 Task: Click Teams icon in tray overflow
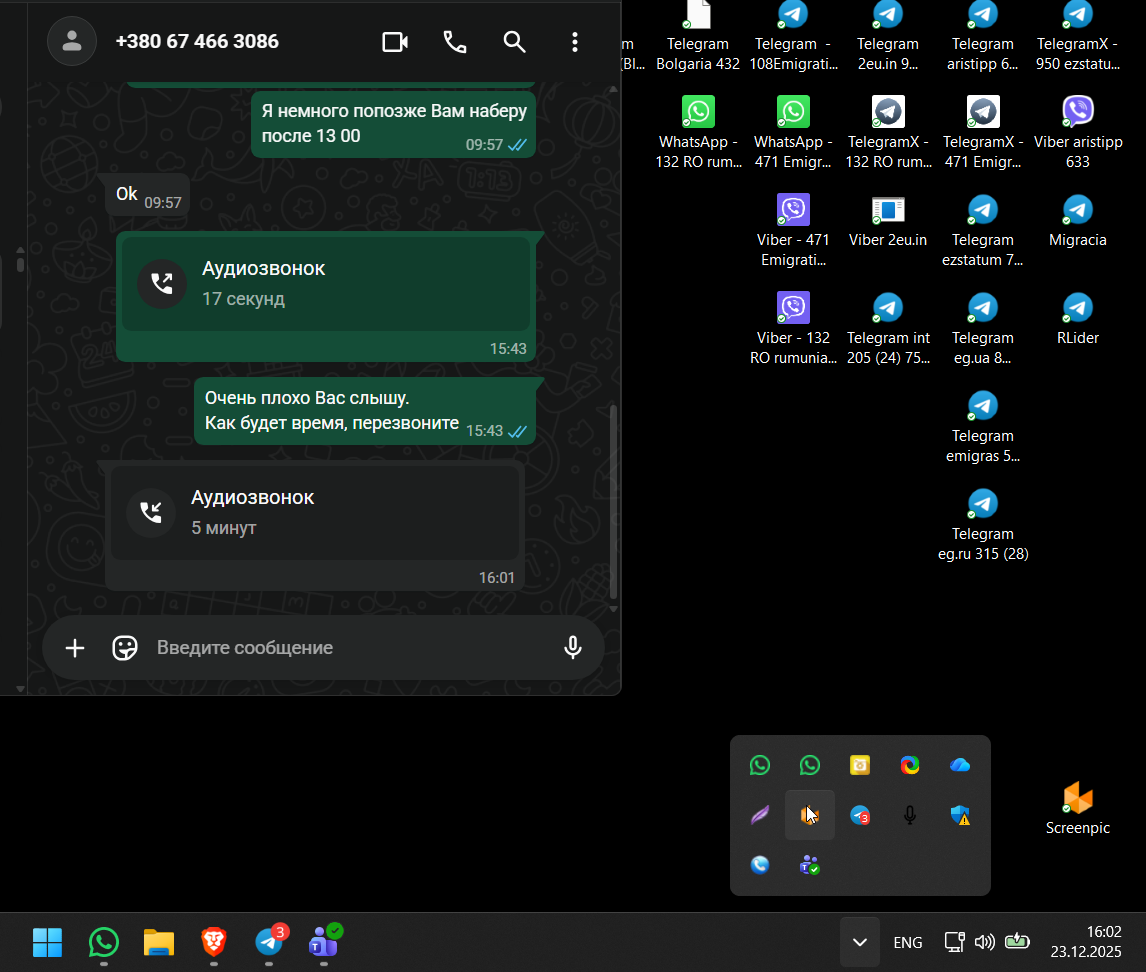pyautogui.click(x=810, y=865)
